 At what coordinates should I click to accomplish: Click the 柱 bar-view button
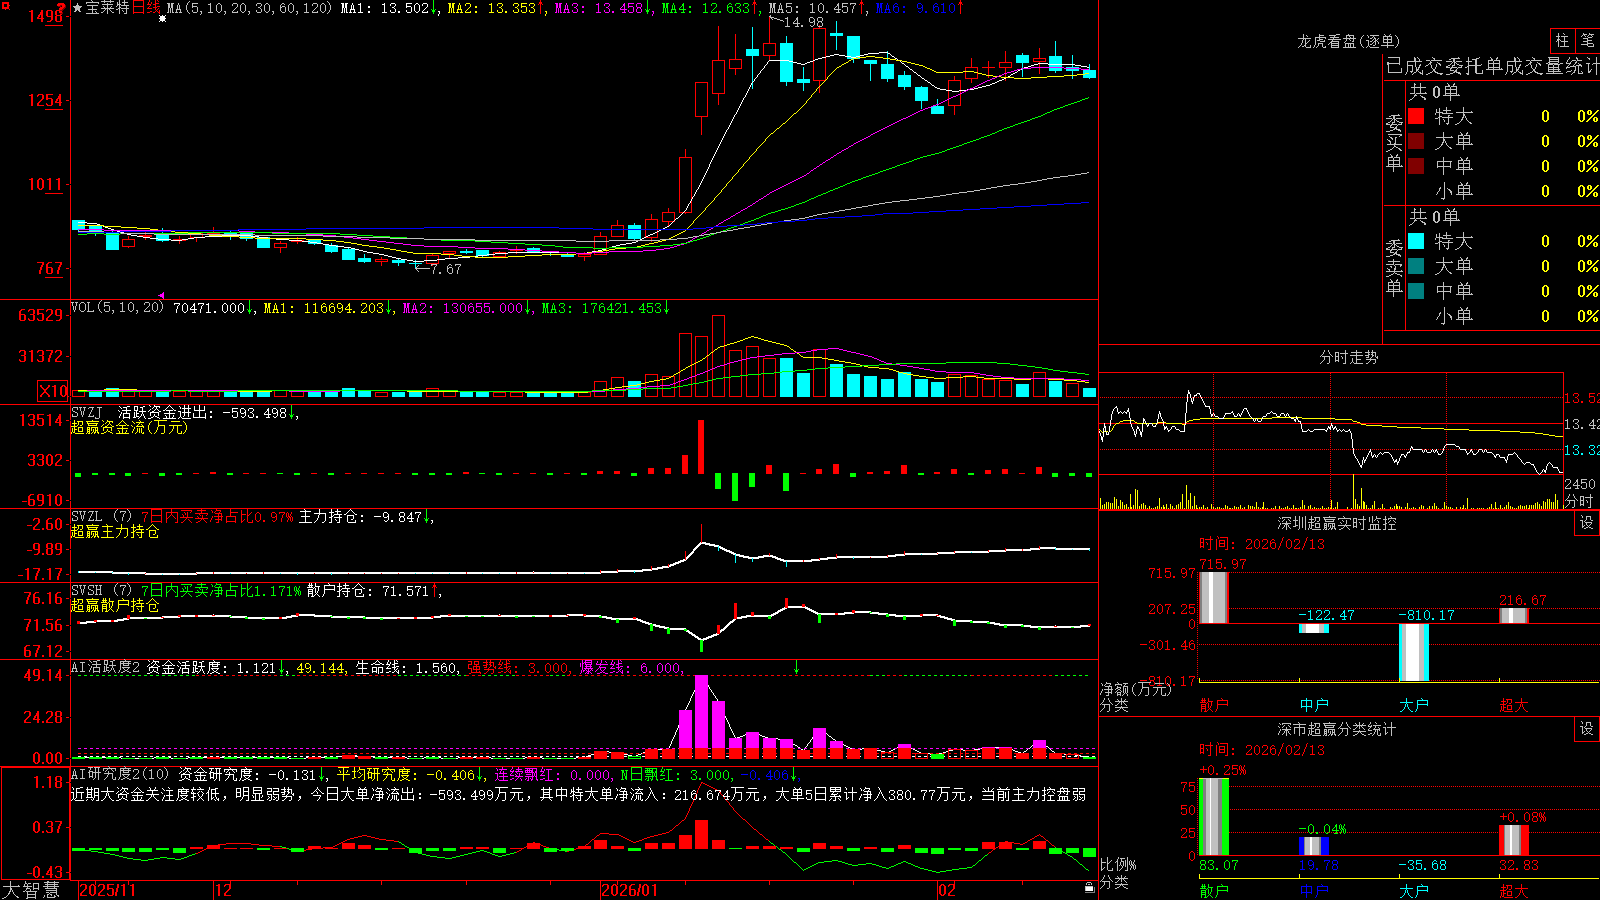tap(1562, 41)
